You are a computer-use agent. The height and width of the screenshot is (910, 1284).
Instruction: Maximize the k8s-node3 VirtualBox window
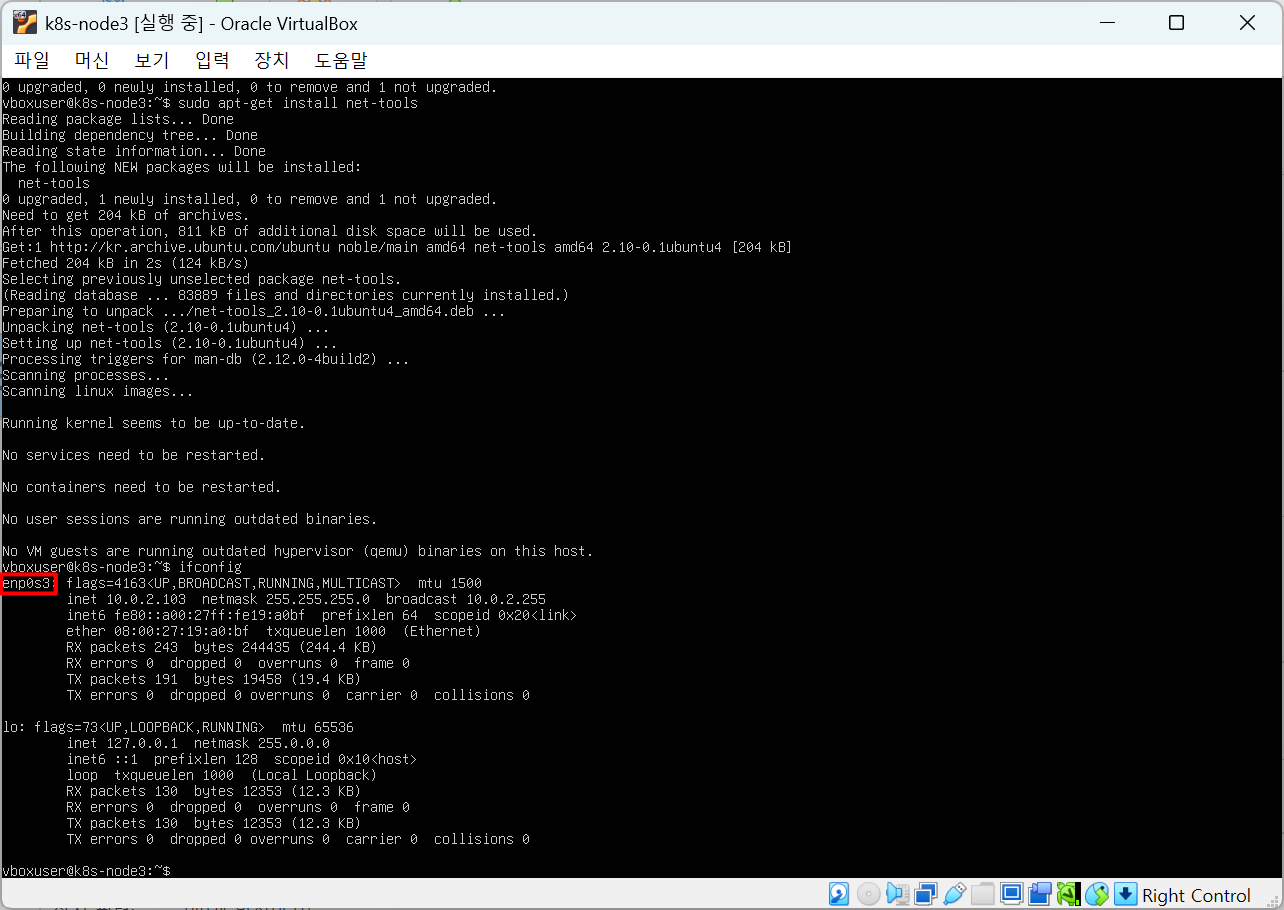pos(1176,23)
